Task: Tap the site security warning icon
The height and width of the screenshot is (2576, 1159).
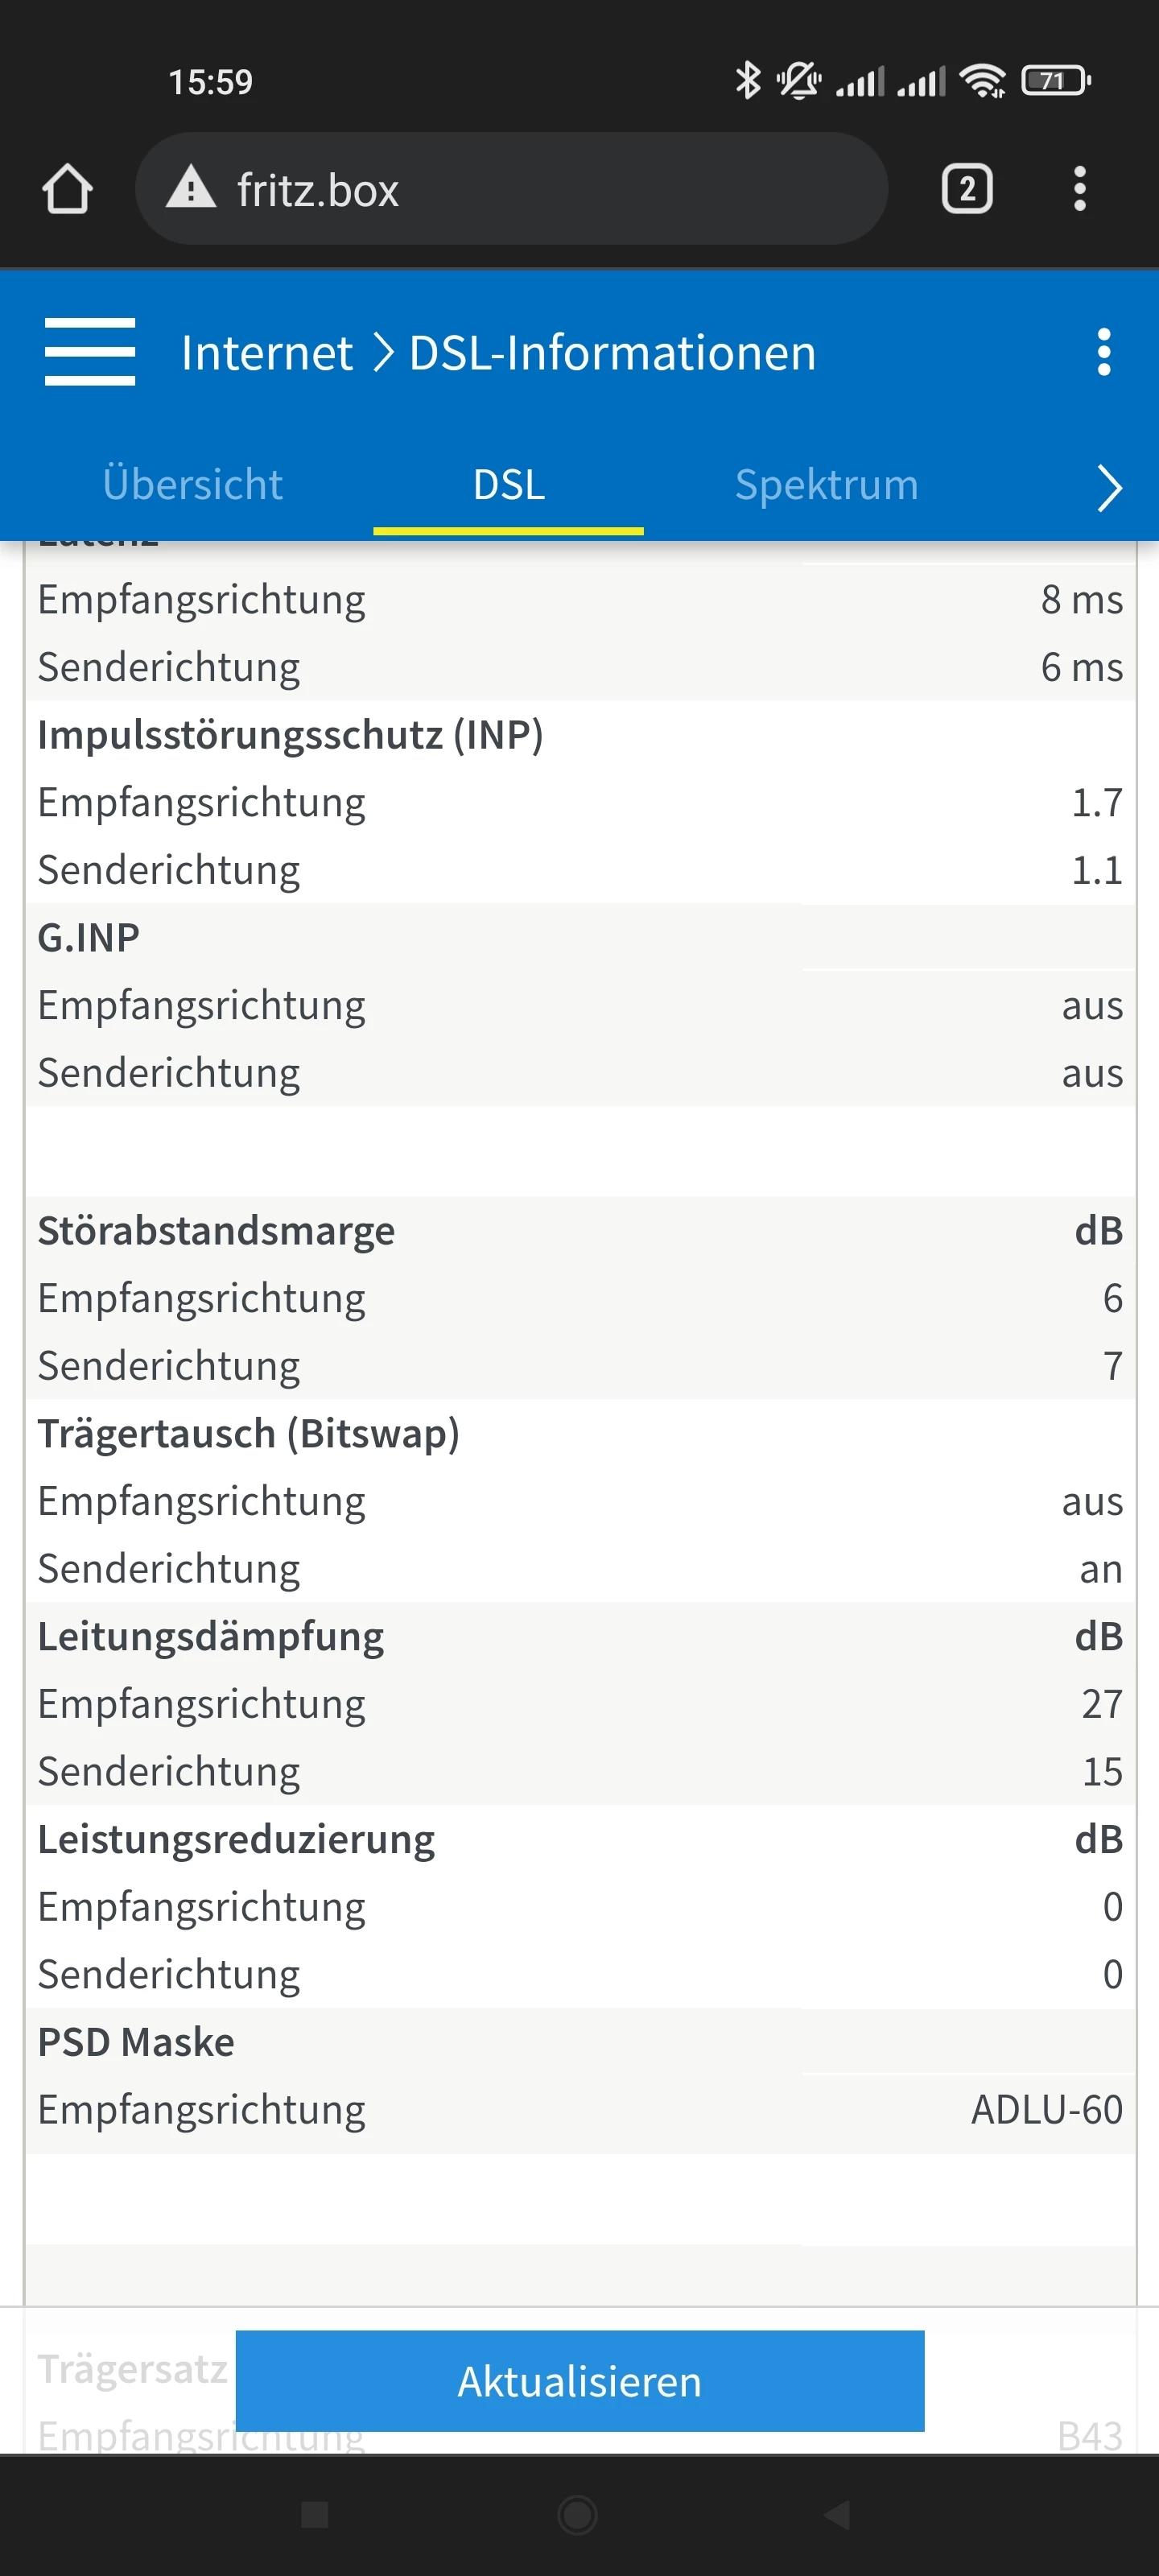Action: point(191,189)
